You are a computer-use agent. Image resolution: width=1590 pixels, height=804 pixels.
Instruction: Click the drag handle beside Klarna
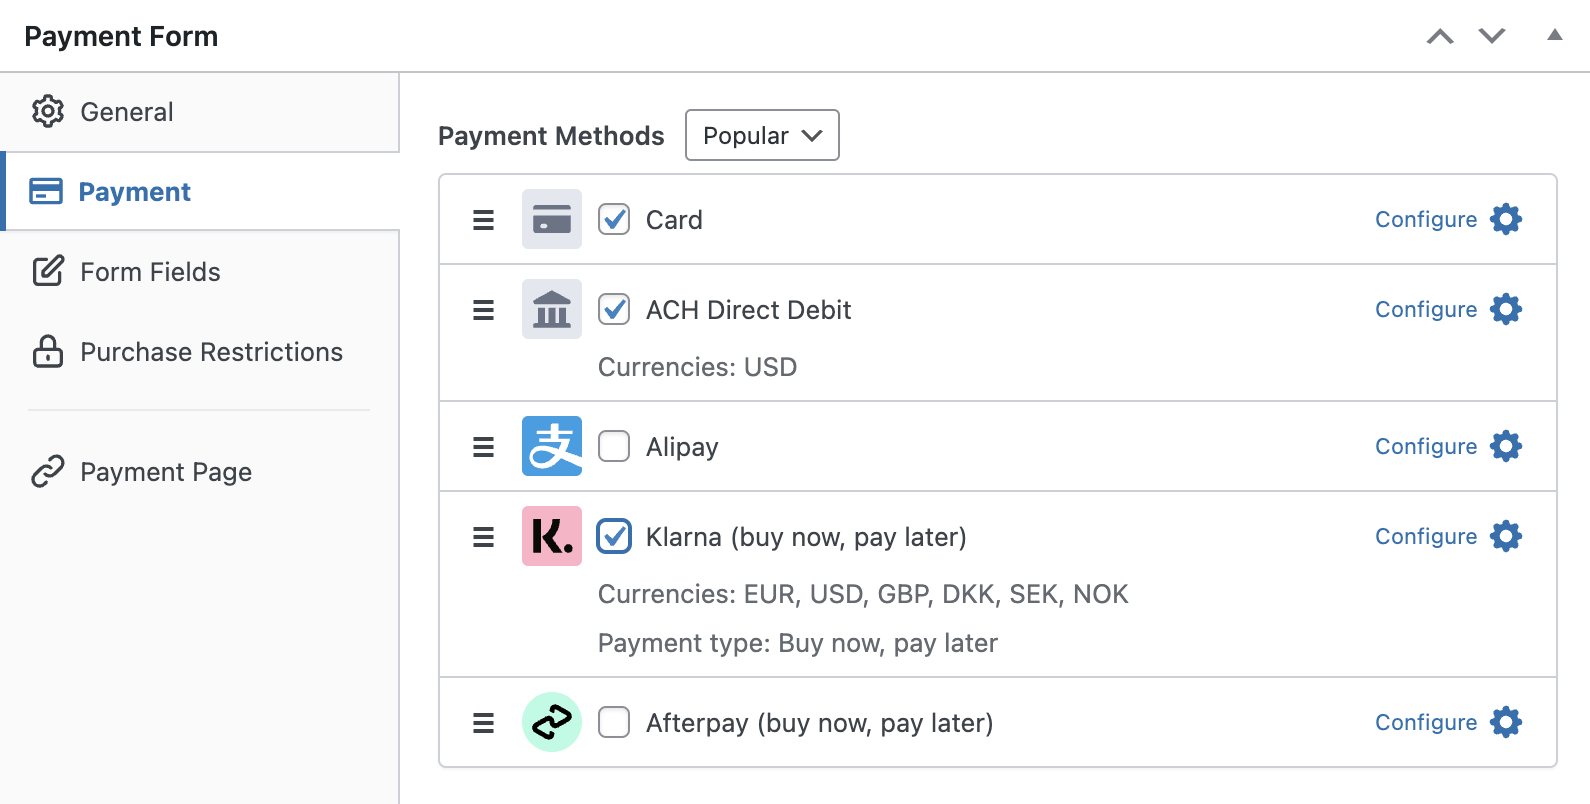484,537
